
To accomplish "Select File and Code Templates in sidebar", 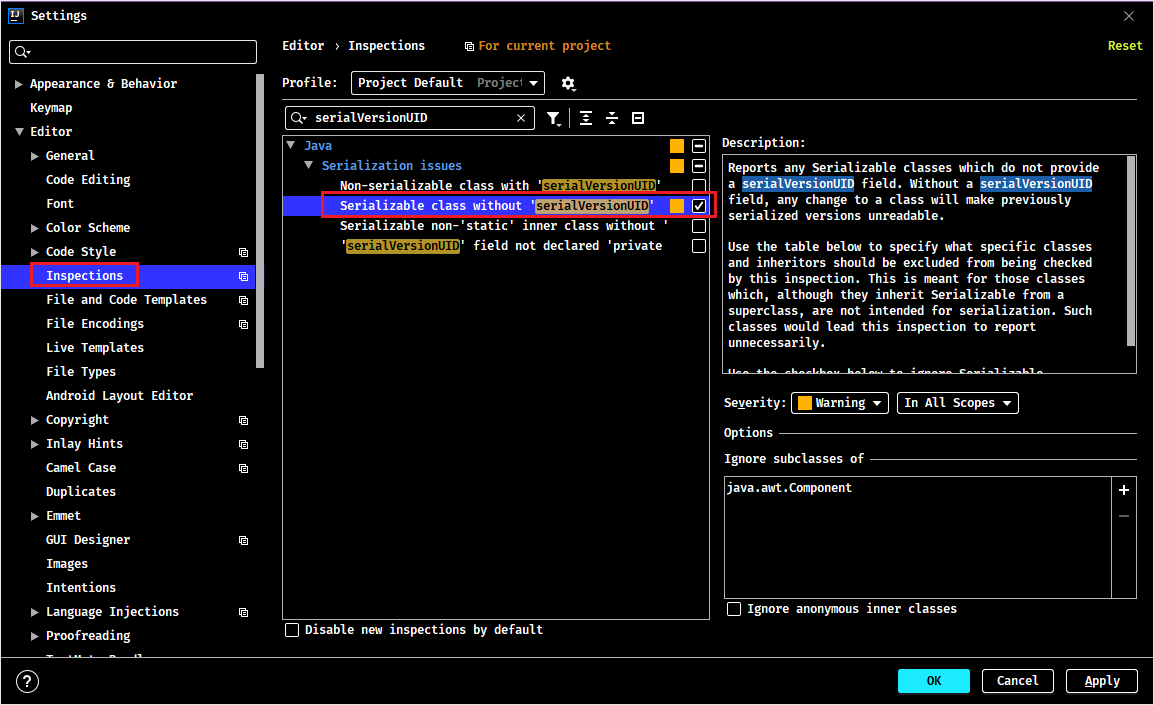I will click(127, 300).
